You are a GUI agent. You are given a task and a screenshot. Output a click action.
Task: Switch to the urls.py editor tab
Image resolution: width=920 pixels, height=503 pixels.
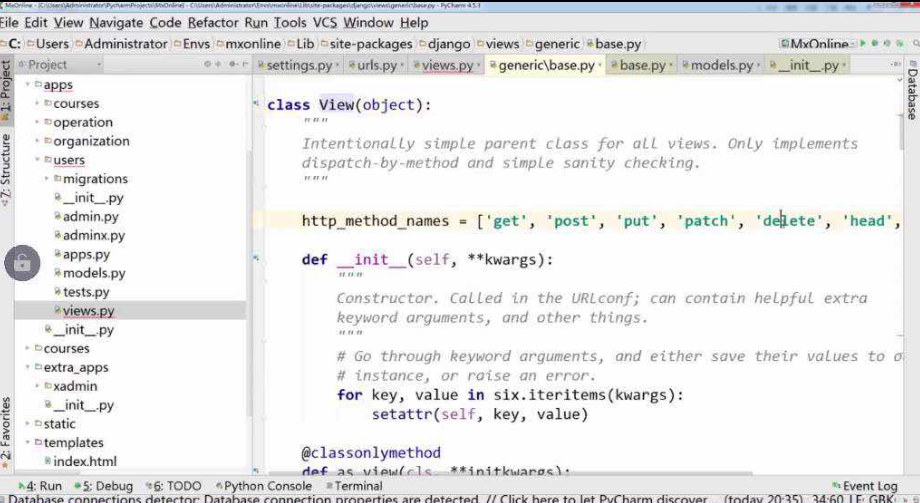(x=377, y=65)
